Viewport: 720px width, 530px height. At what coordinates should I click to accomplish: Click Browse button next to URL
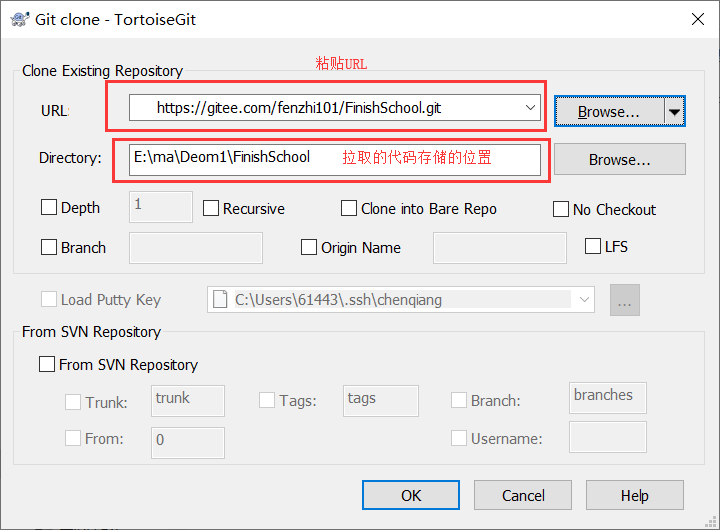(x=609, y=111)
